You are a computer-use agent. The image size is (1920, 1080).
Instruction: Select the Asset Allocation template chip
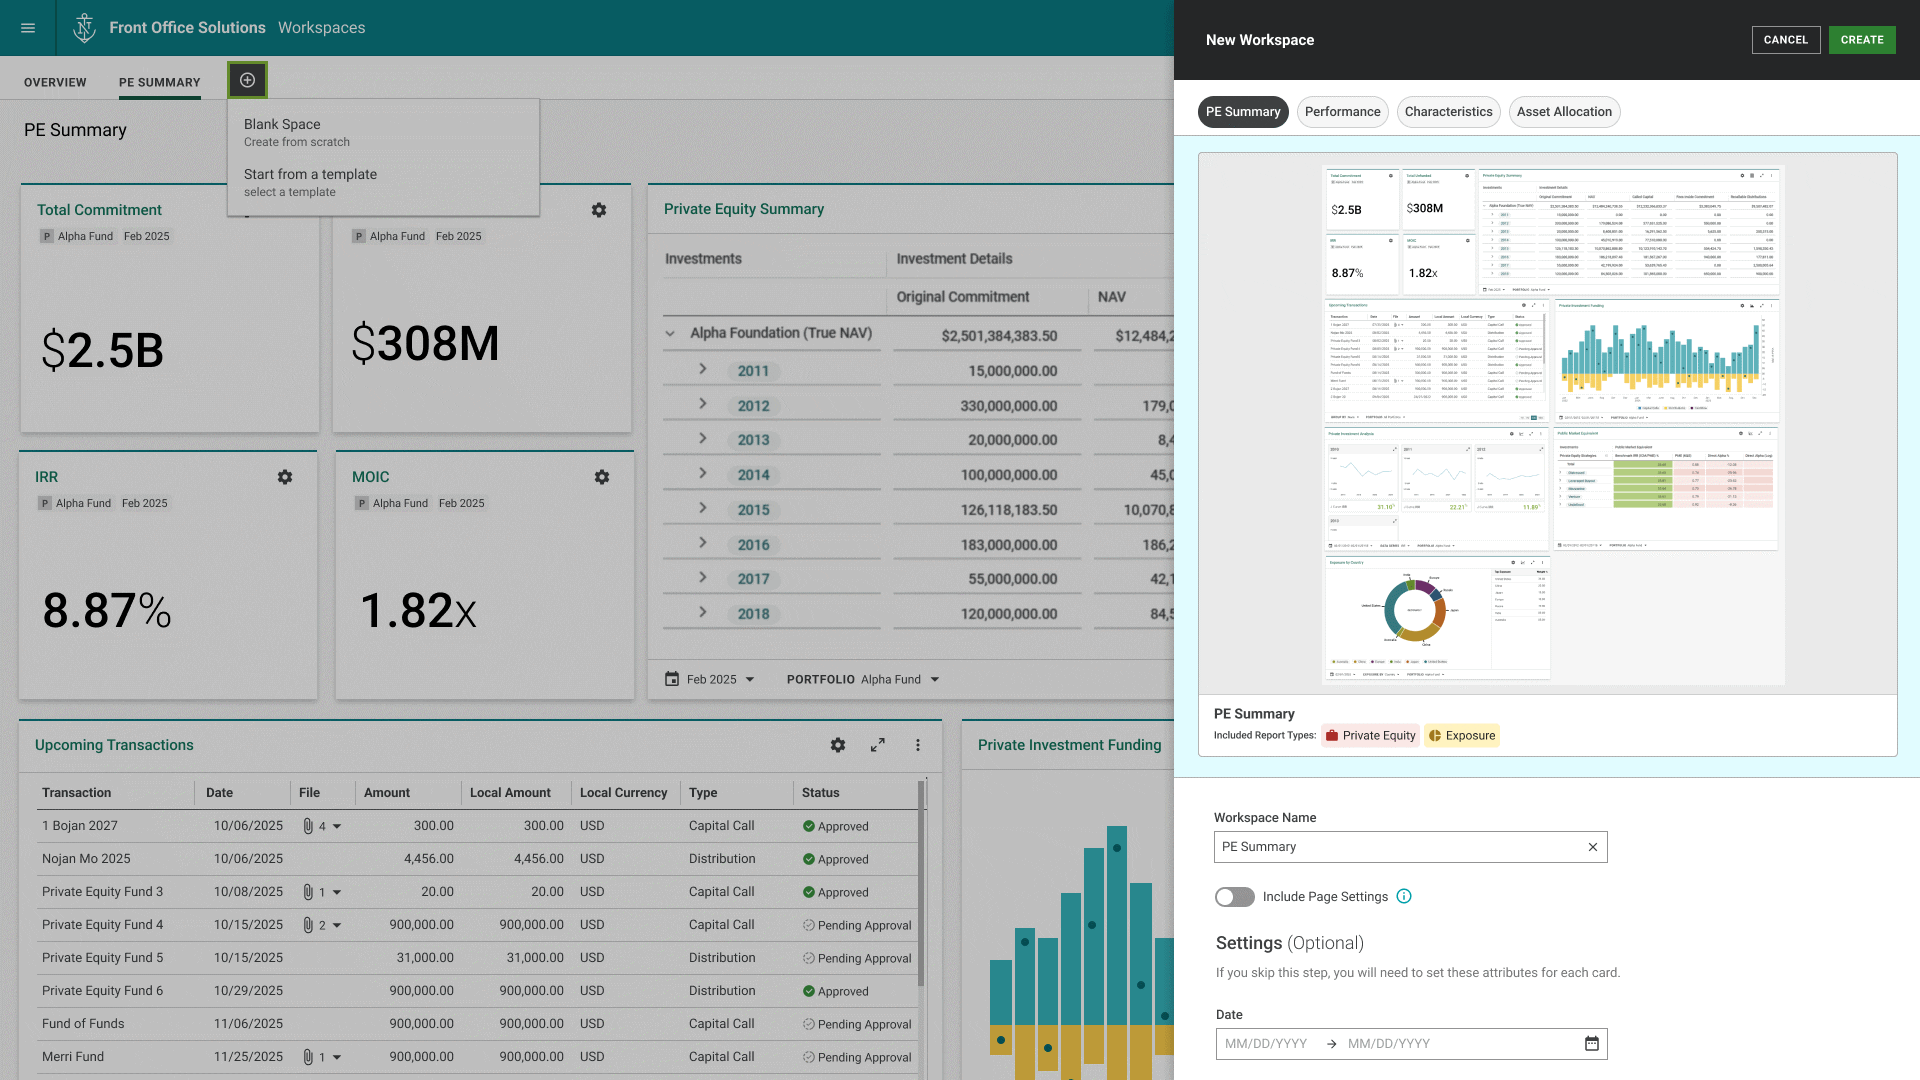coord(1564,112)
